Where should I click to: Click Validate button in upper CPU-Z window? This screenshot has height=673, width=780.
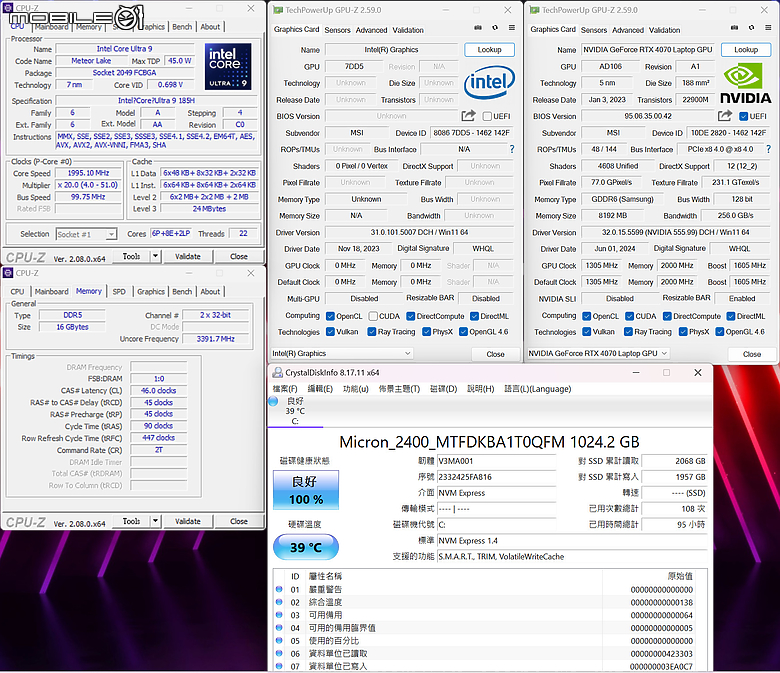click(x=188, y=256)
